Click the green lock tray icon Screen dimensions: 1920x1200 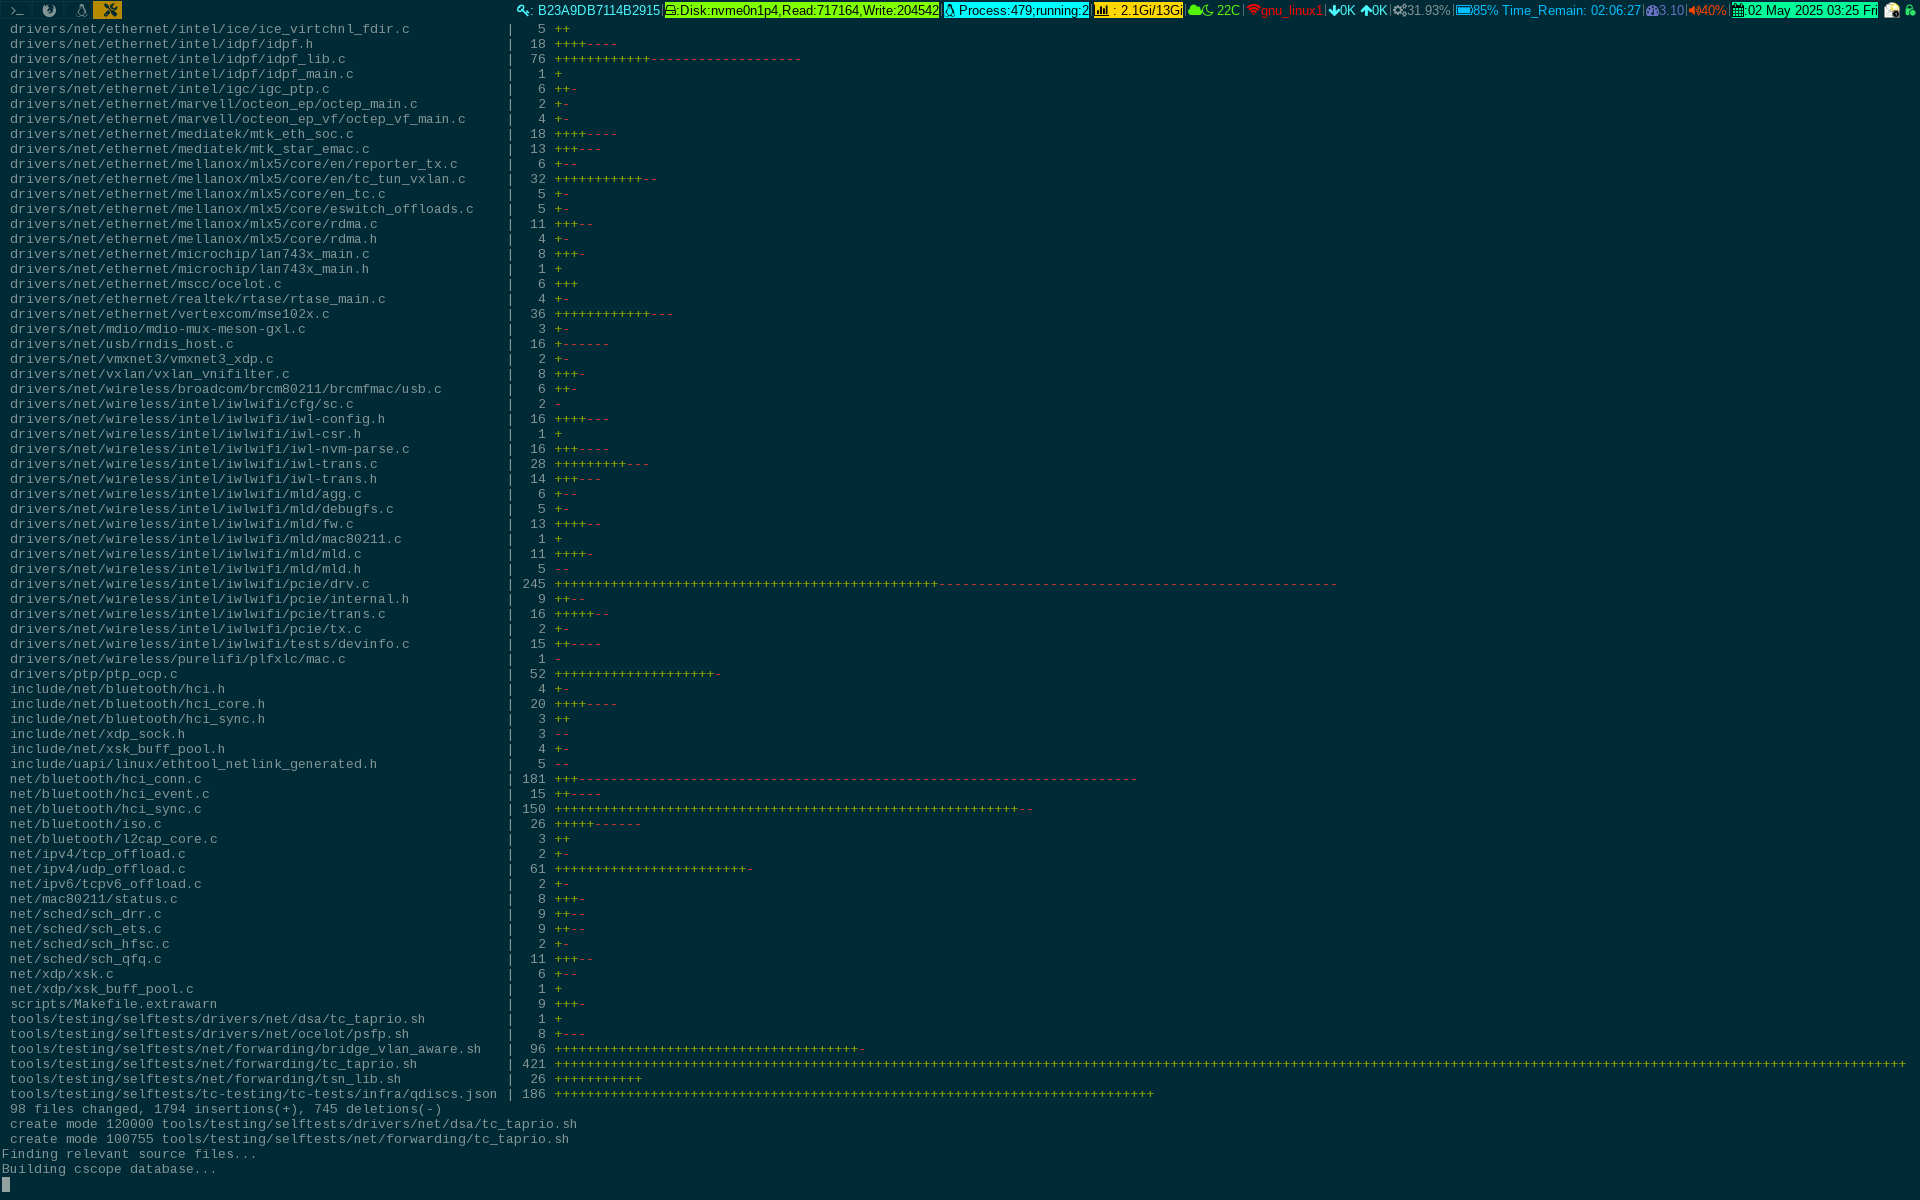click(1910, 10)
